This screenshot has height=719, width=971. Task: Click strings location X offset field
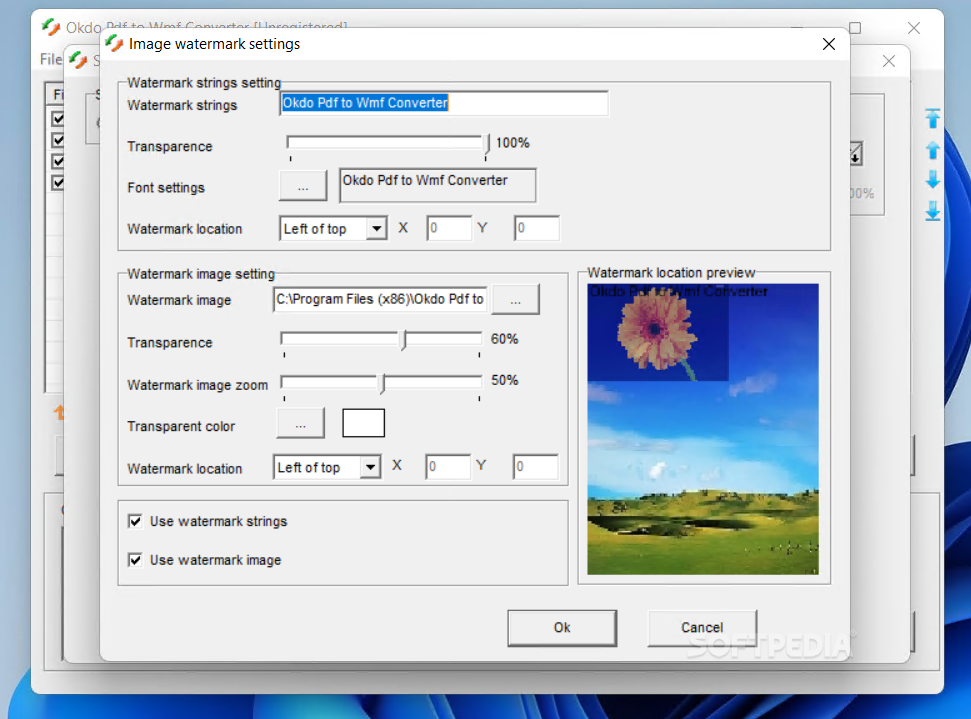point(449,228)
